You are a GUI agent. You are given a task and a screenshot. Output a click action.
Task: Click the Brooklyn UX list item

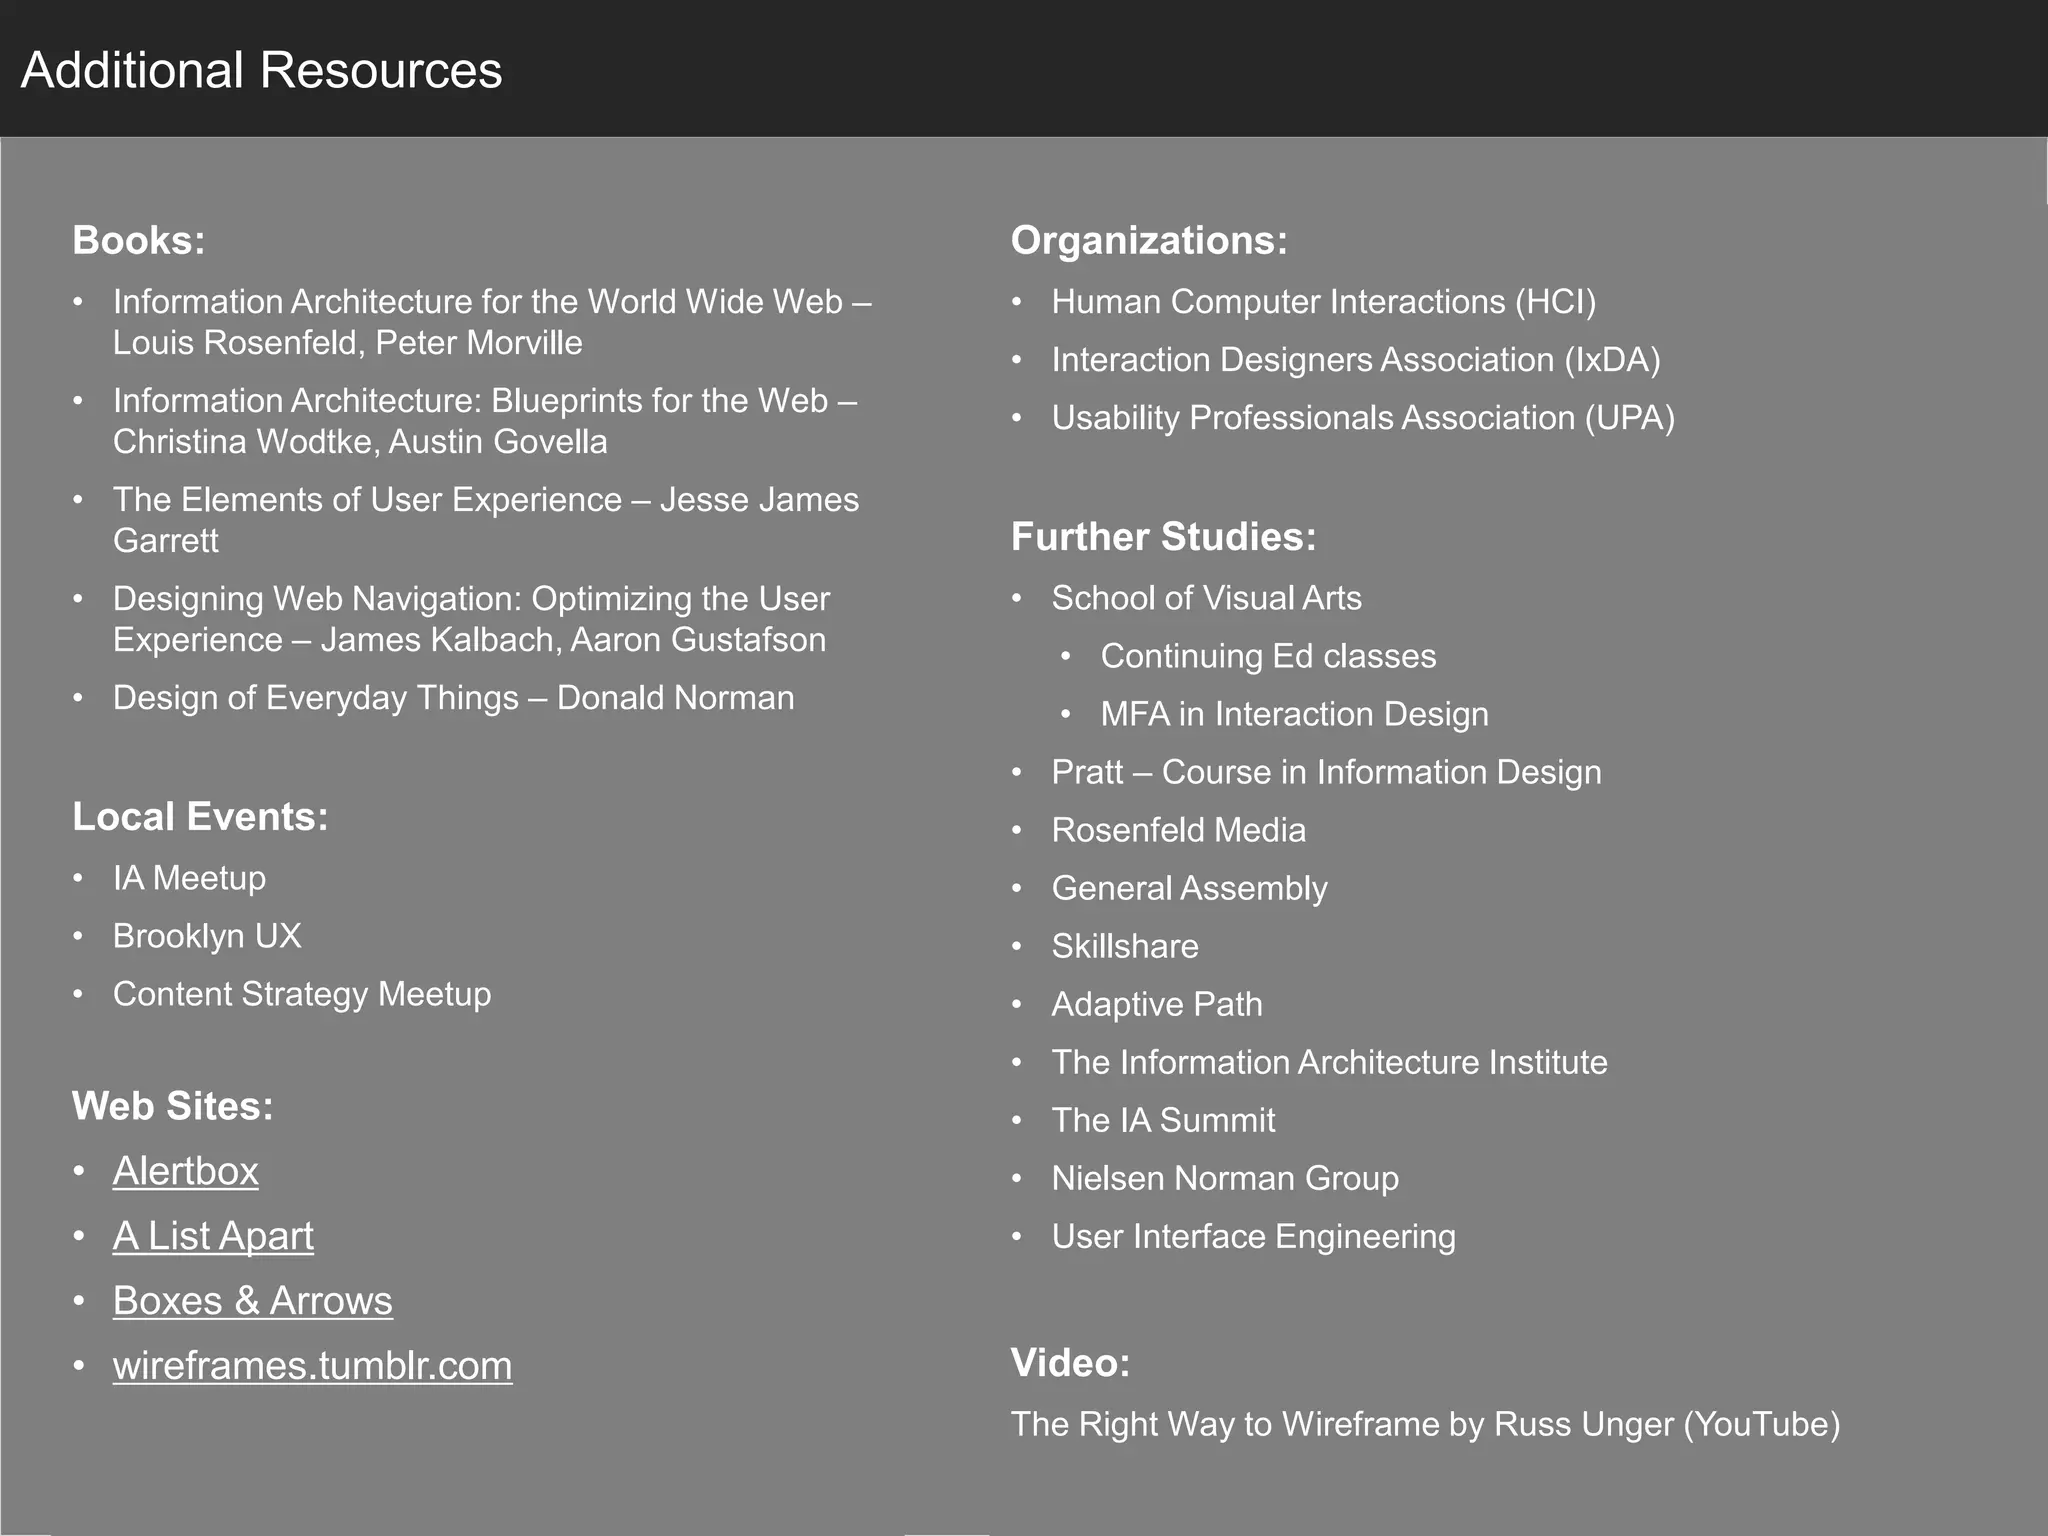pos(207,936)
